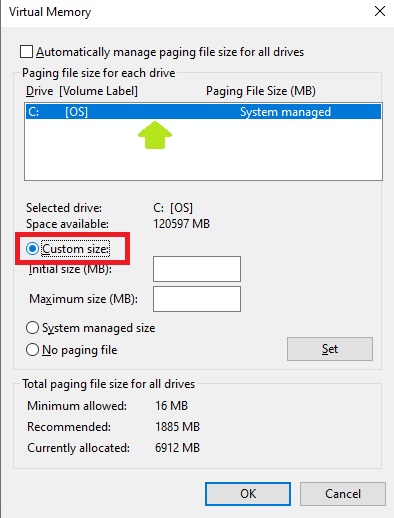Click the green up arrow icon
Image resolution: width=394 pixels, height=518 pixels.
point(155,135)
